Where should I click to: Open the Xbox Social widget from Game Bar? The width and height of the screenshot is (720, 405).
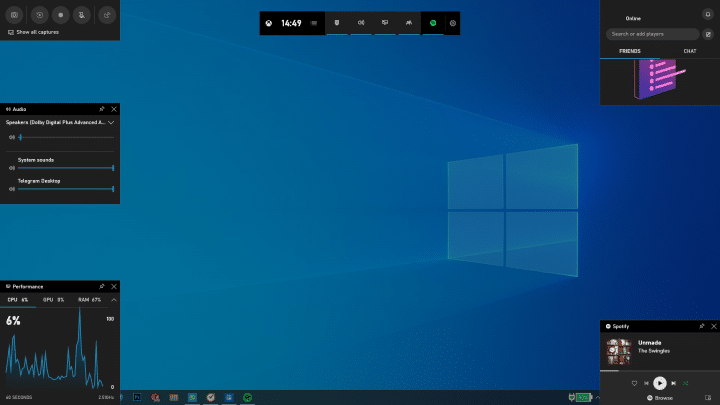point(408,22)
